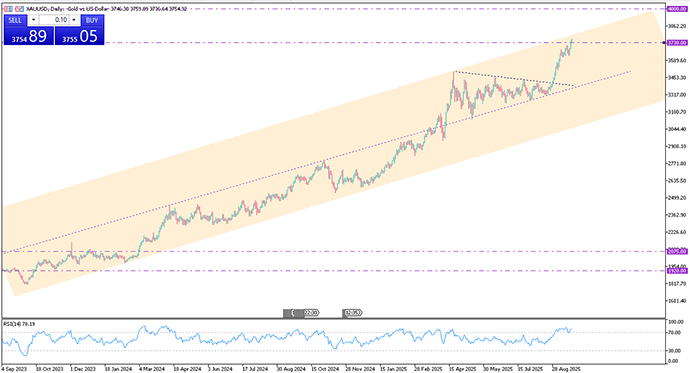The image size is (690, 373).
Task: Click the RSI scale 70.00 value
Action: [676, 333]
